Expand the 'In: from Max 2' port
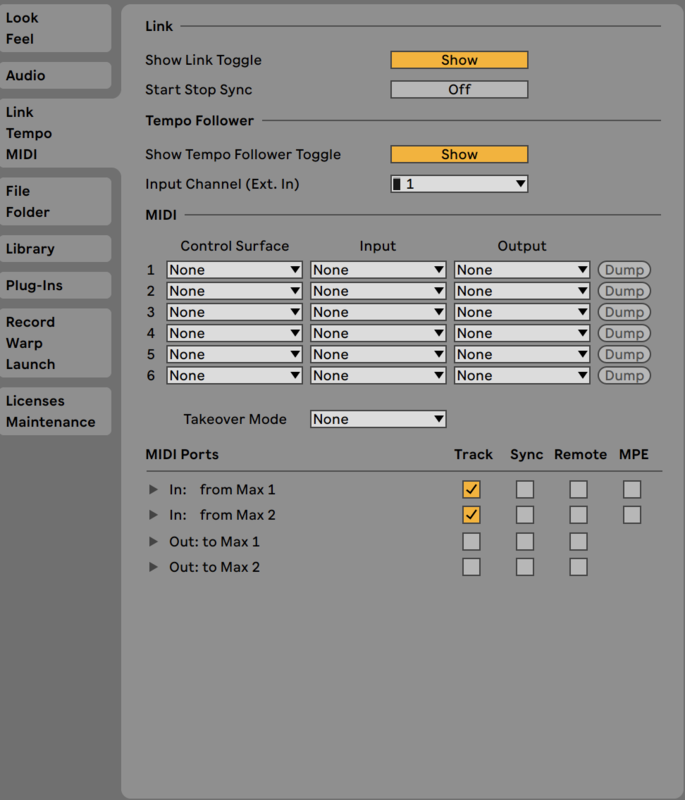 point(153,515)
